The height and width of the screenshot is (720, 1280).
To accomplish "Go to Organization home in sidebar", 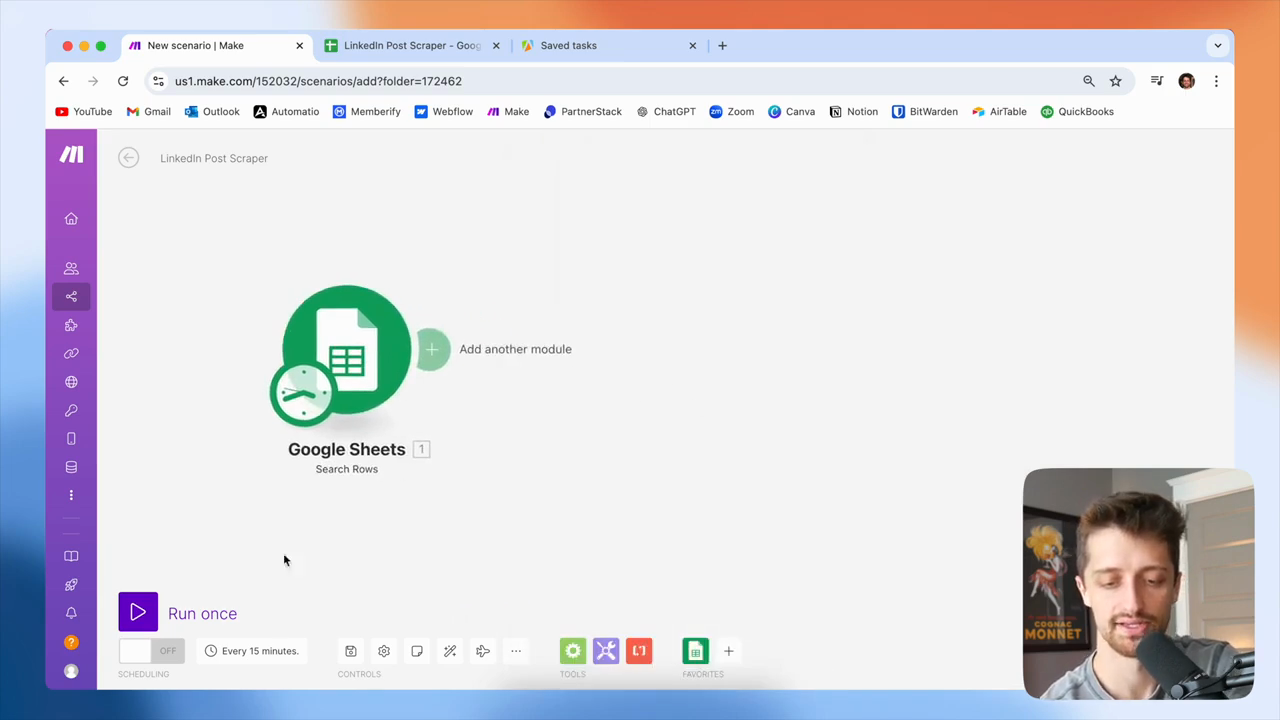I will 71,219.
